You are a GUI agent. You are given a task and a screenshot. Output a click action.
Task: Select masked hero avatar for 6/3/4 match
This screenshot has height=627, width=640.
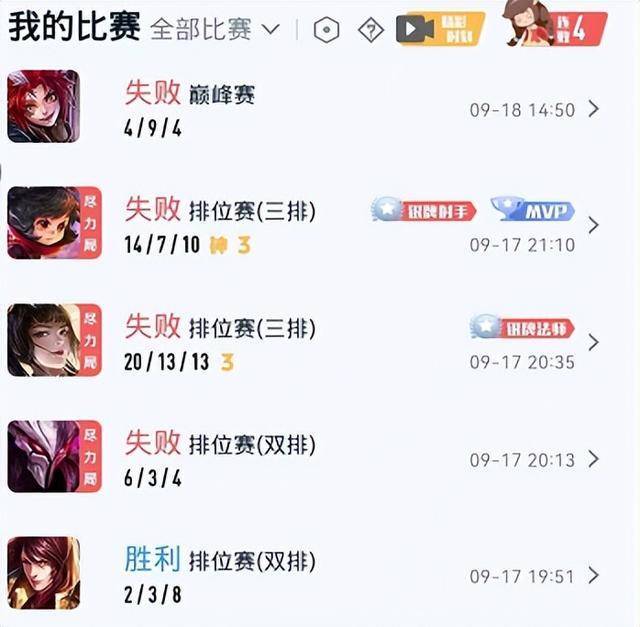click(x=54, y=456)
